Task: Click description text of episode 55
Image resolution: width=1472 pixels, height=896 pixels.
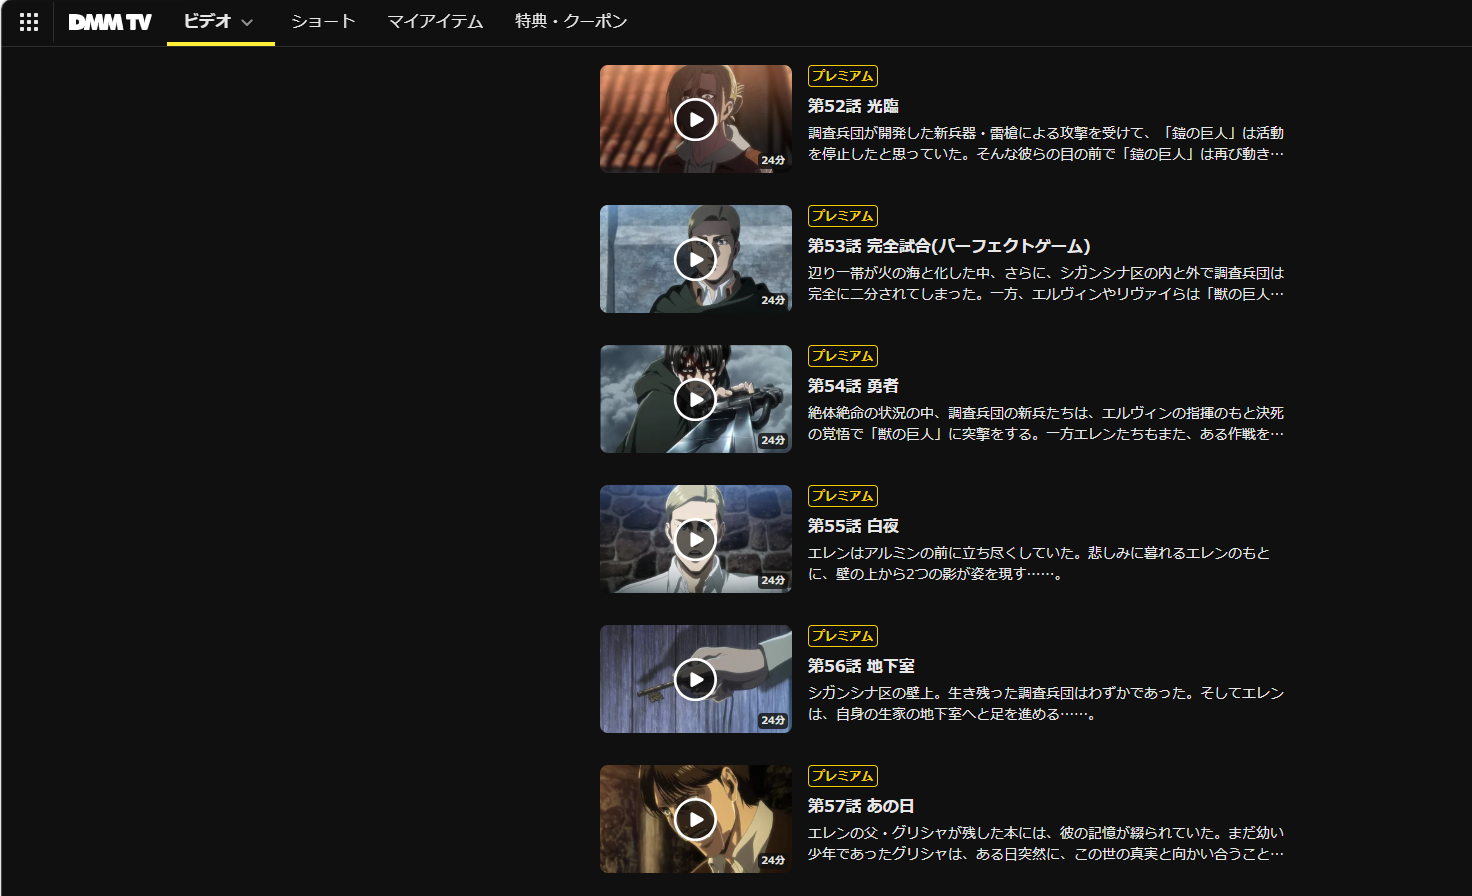Action: [x=1039, y=564]
